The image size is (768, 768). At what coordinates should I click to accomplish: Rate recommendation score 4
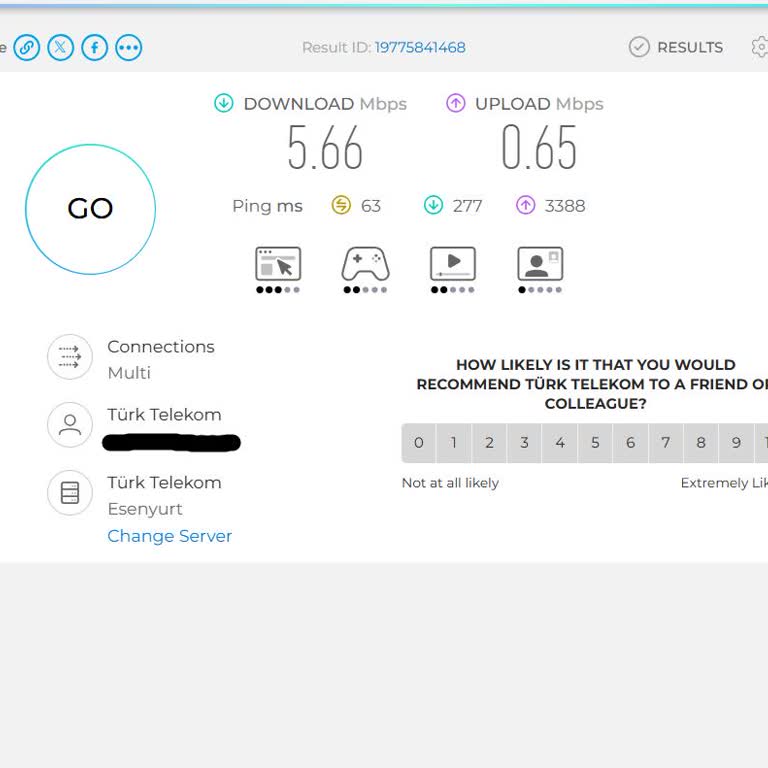click(x=560, y=443)
